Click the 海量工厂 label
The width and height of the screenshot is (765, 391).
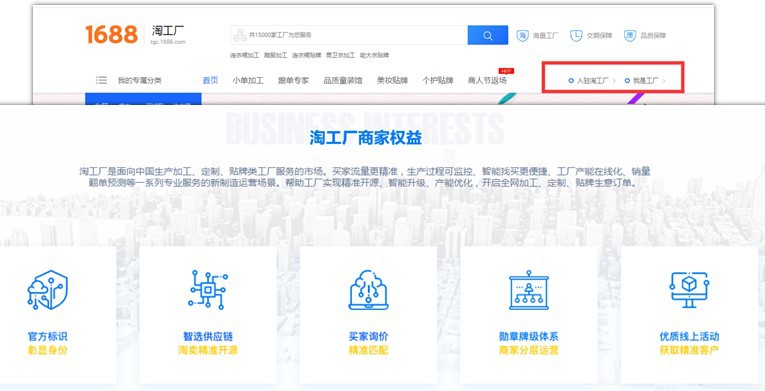[x=545, y=35]
